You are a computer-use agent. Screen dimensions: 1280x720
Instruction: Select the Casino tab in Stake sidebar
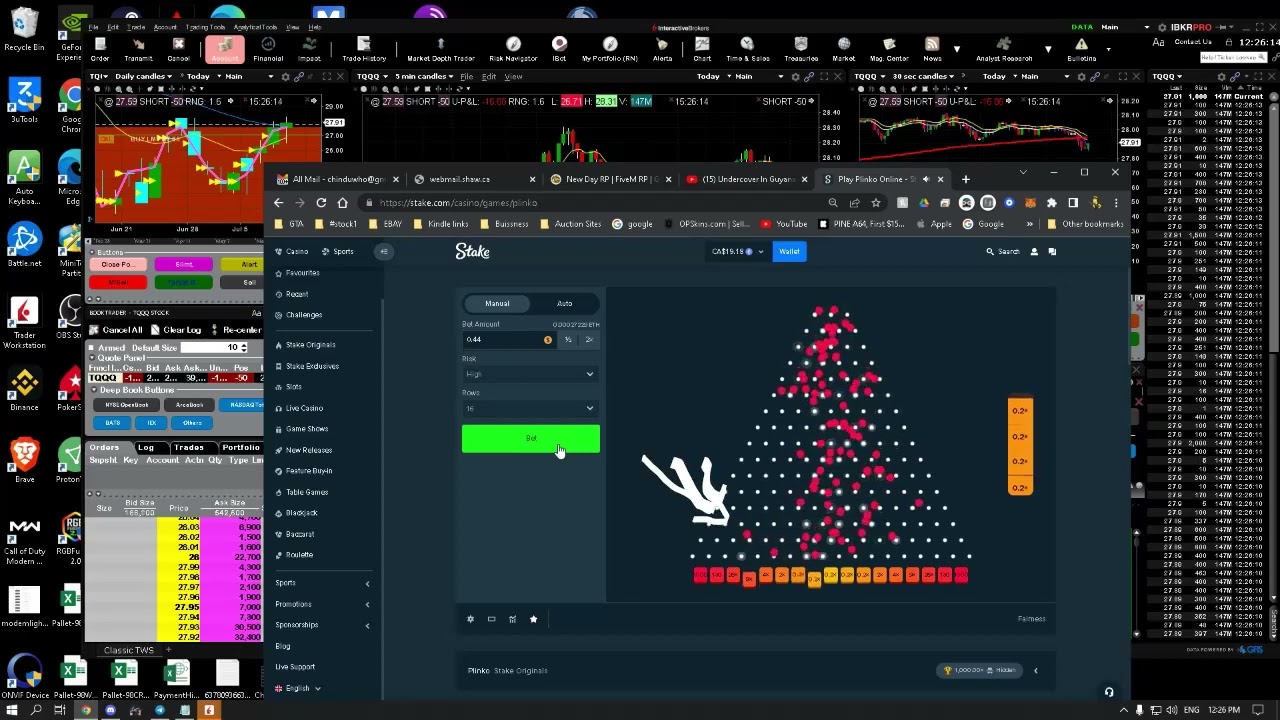(x=292, y=251)
